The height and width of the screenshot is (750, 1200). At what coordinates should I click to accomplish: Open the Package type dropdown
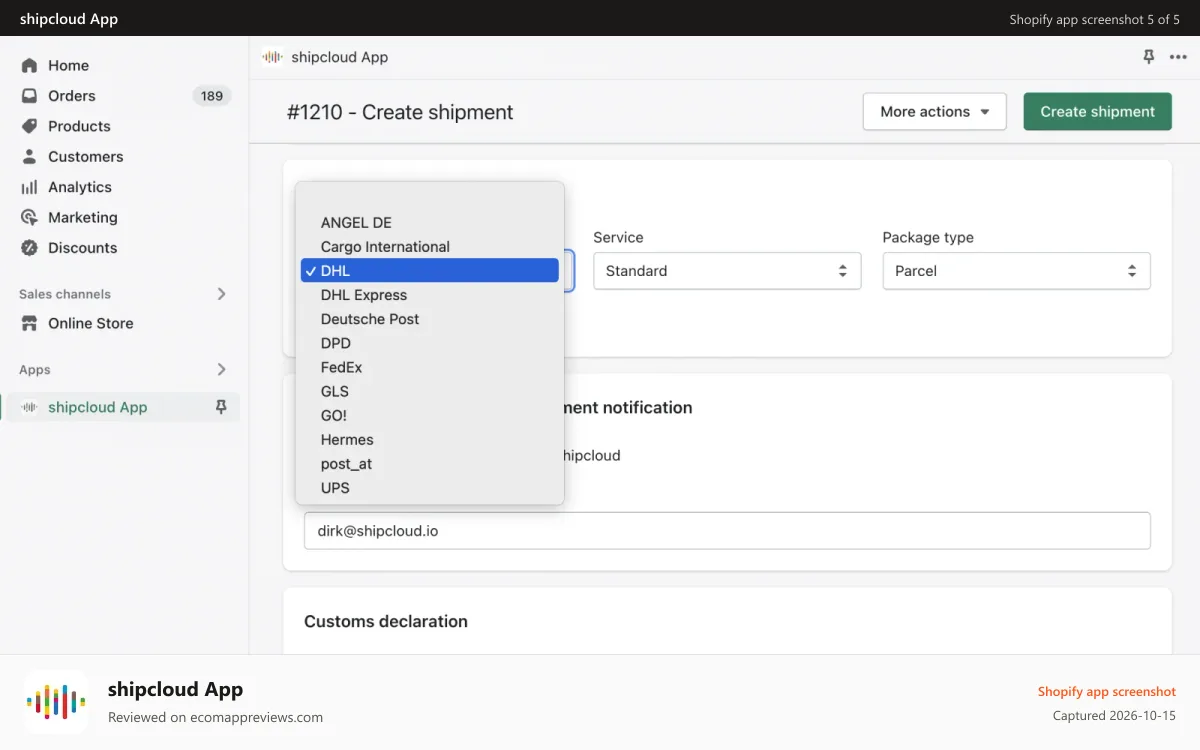pos(1016,271)
